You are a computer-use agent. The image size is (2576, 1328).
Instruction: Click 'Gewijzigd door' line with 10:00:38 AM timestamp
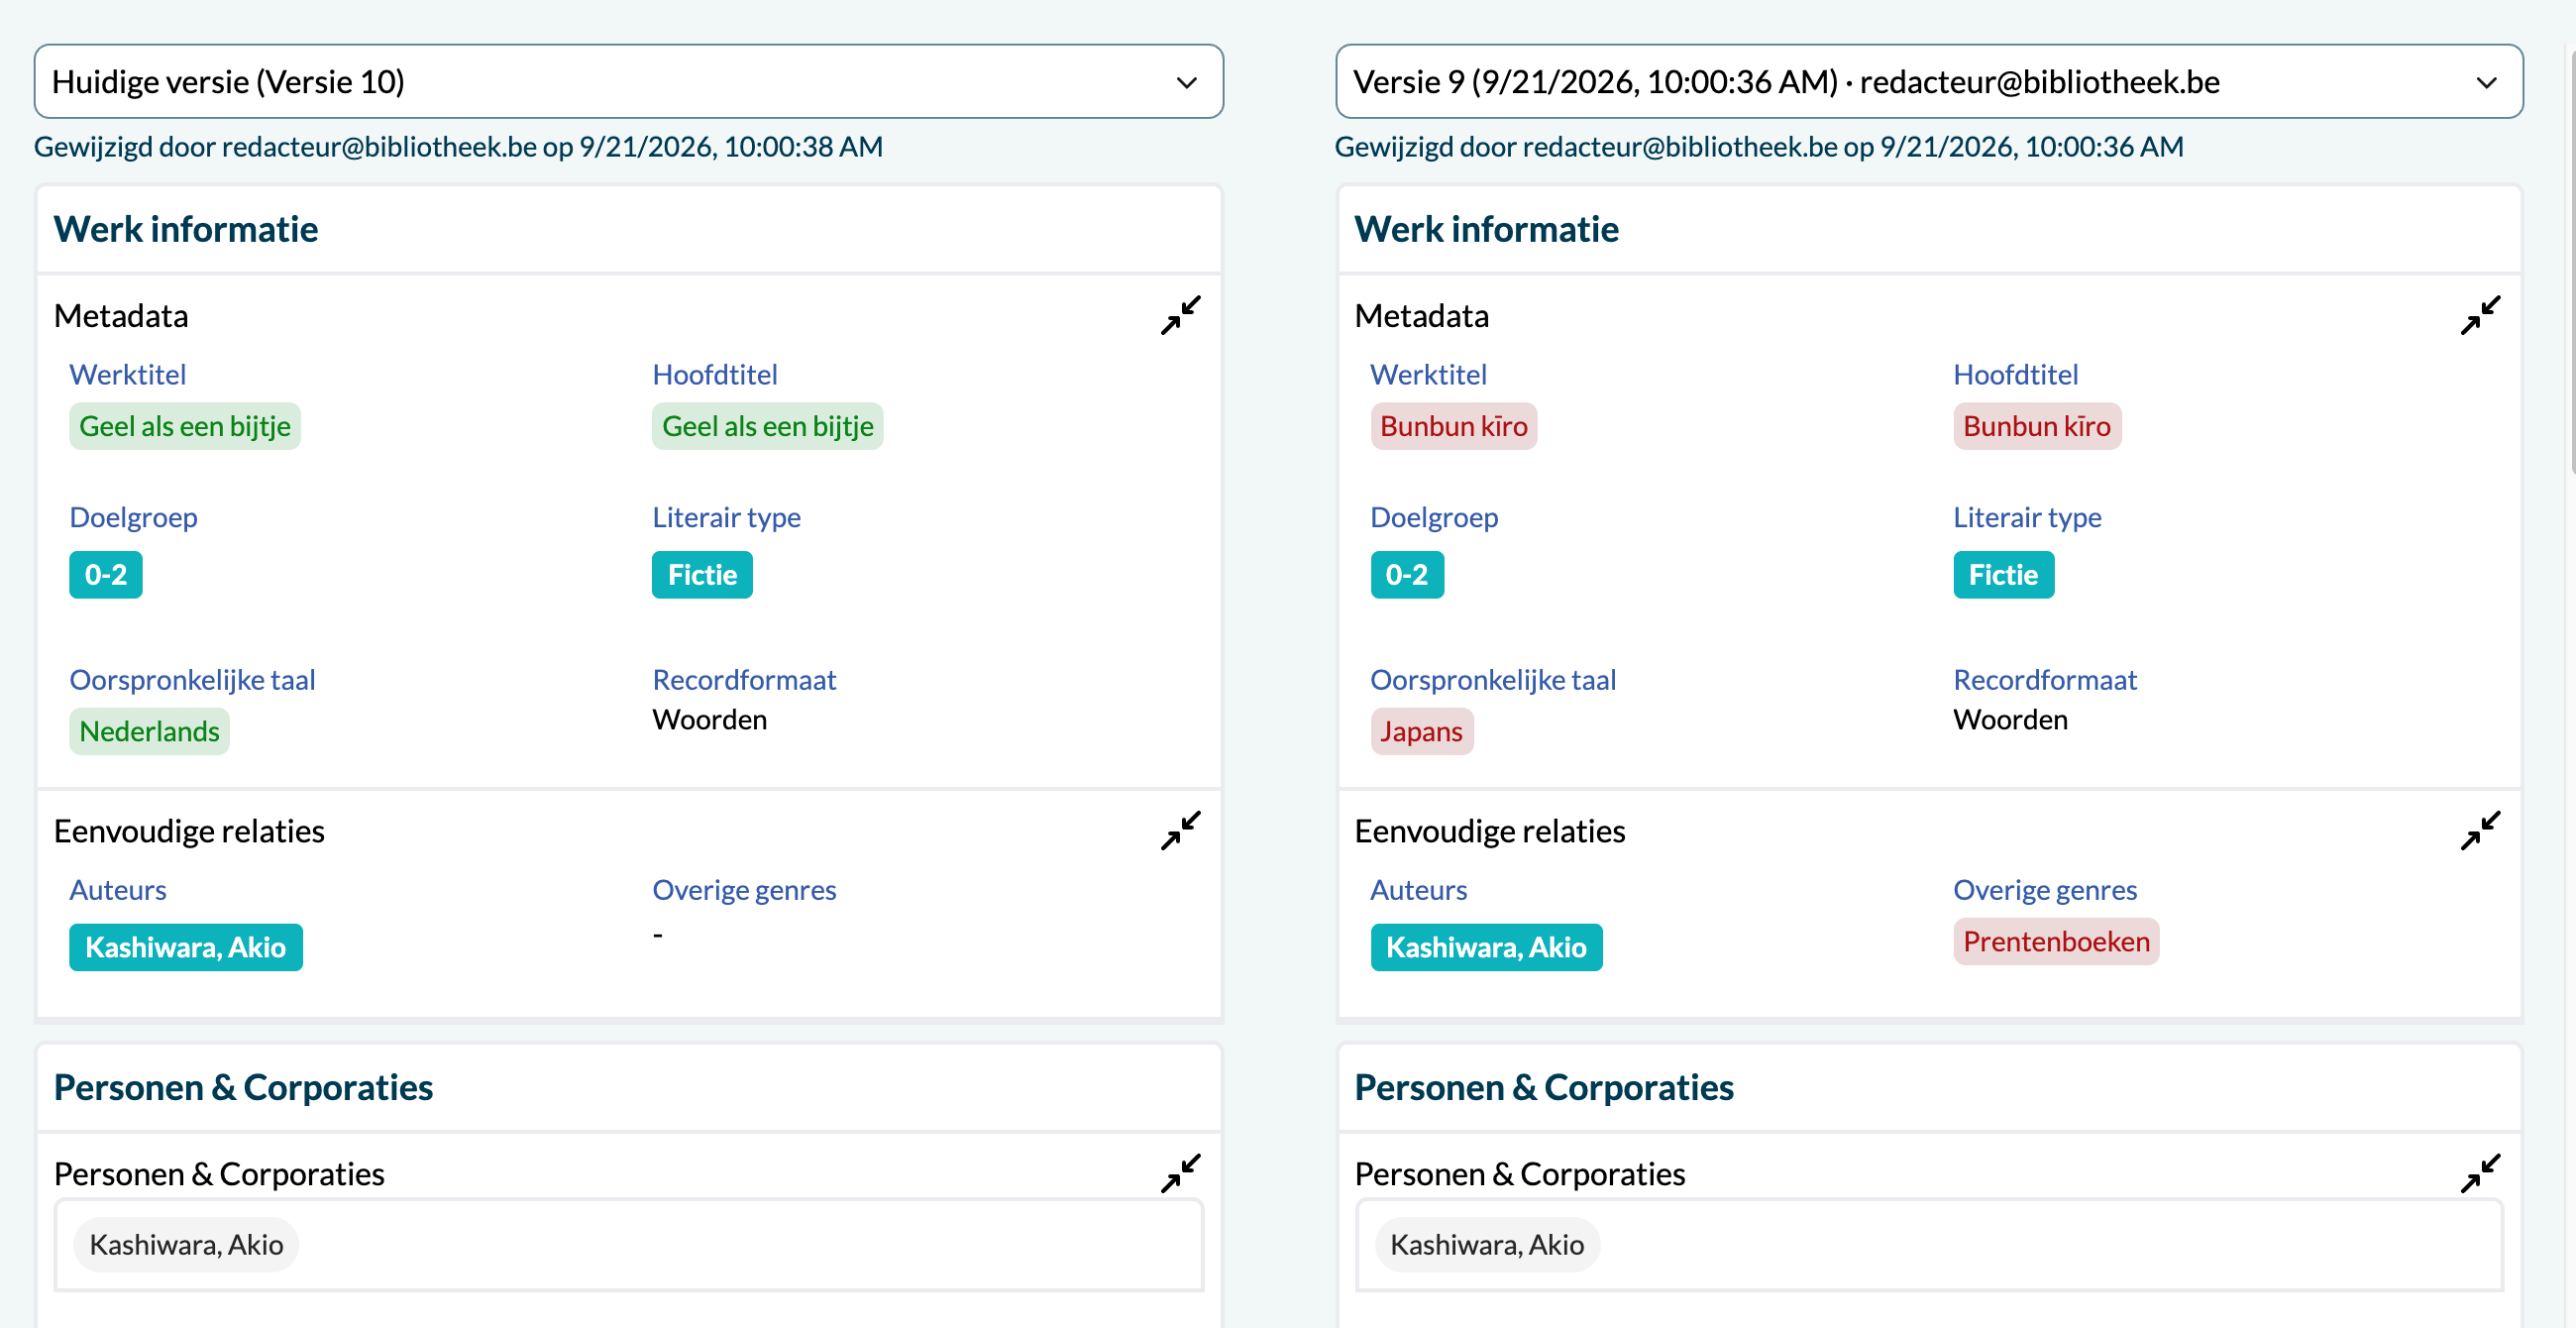458,147
